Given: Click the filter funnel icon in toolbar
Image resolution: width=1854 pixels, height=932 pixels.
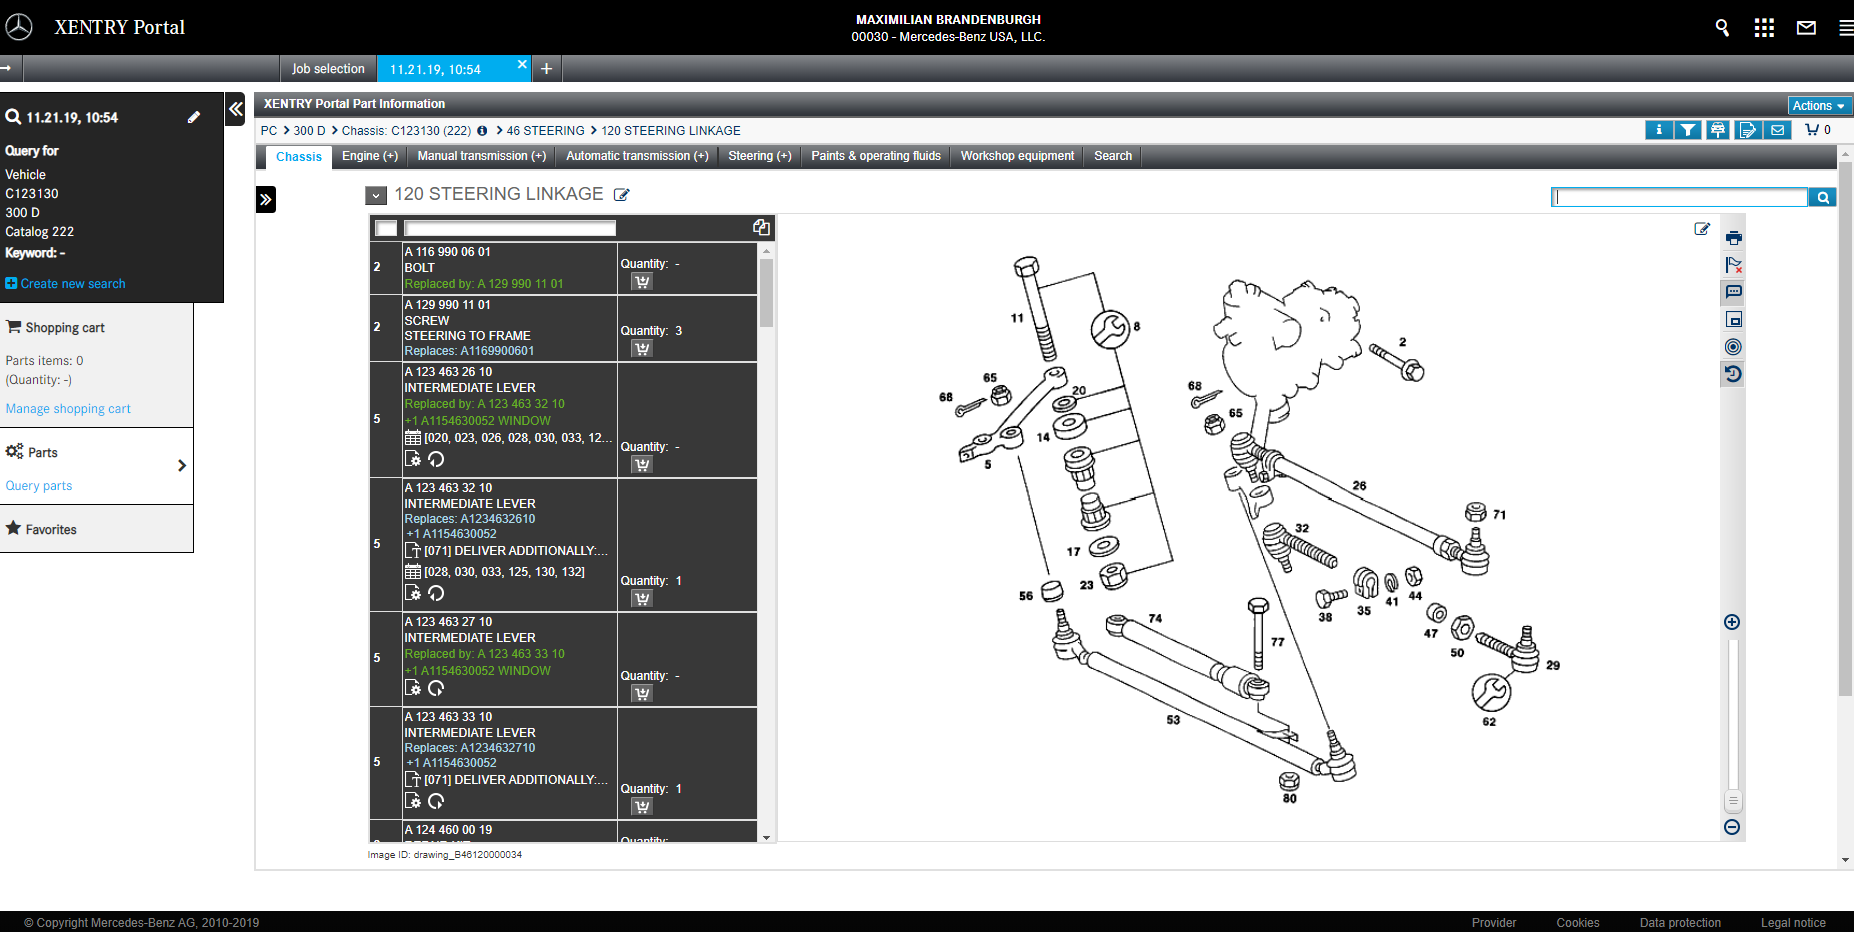Looking at the screenshot, I should click(1688, 130).
